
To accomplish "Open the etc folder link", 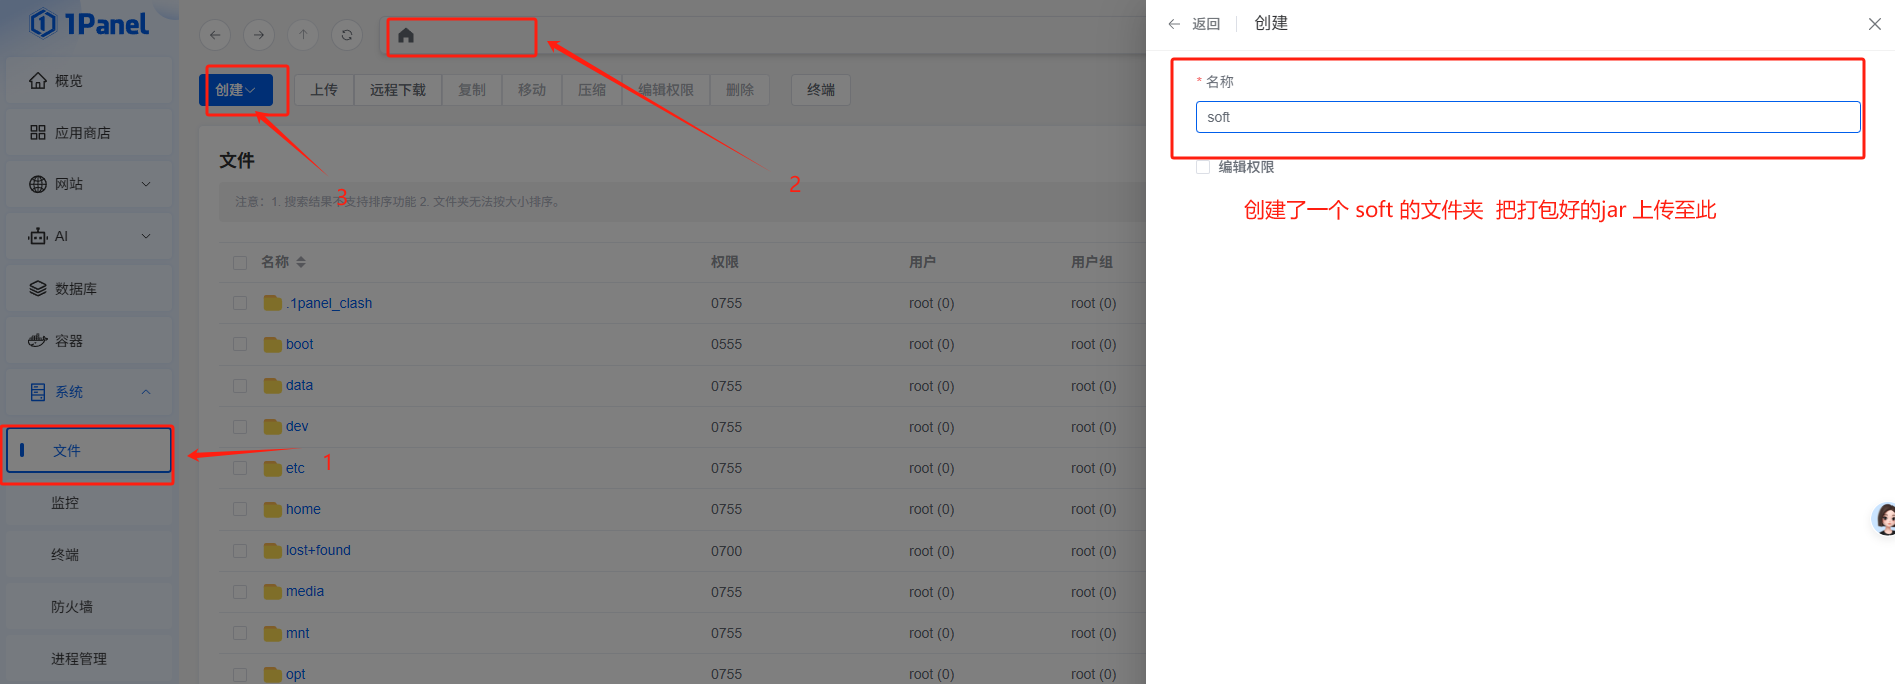I will pyautogui.click(x=295, y=468).
